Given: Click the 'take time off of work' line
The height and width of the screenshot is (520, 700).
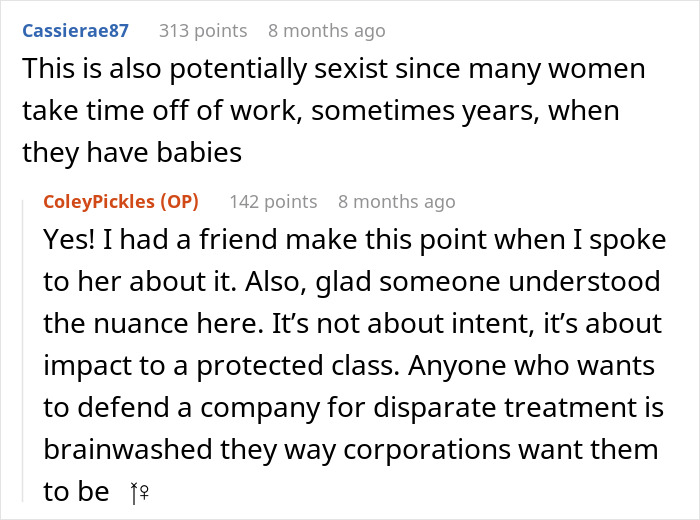Looking at the screenshot, I should (320, 111).
